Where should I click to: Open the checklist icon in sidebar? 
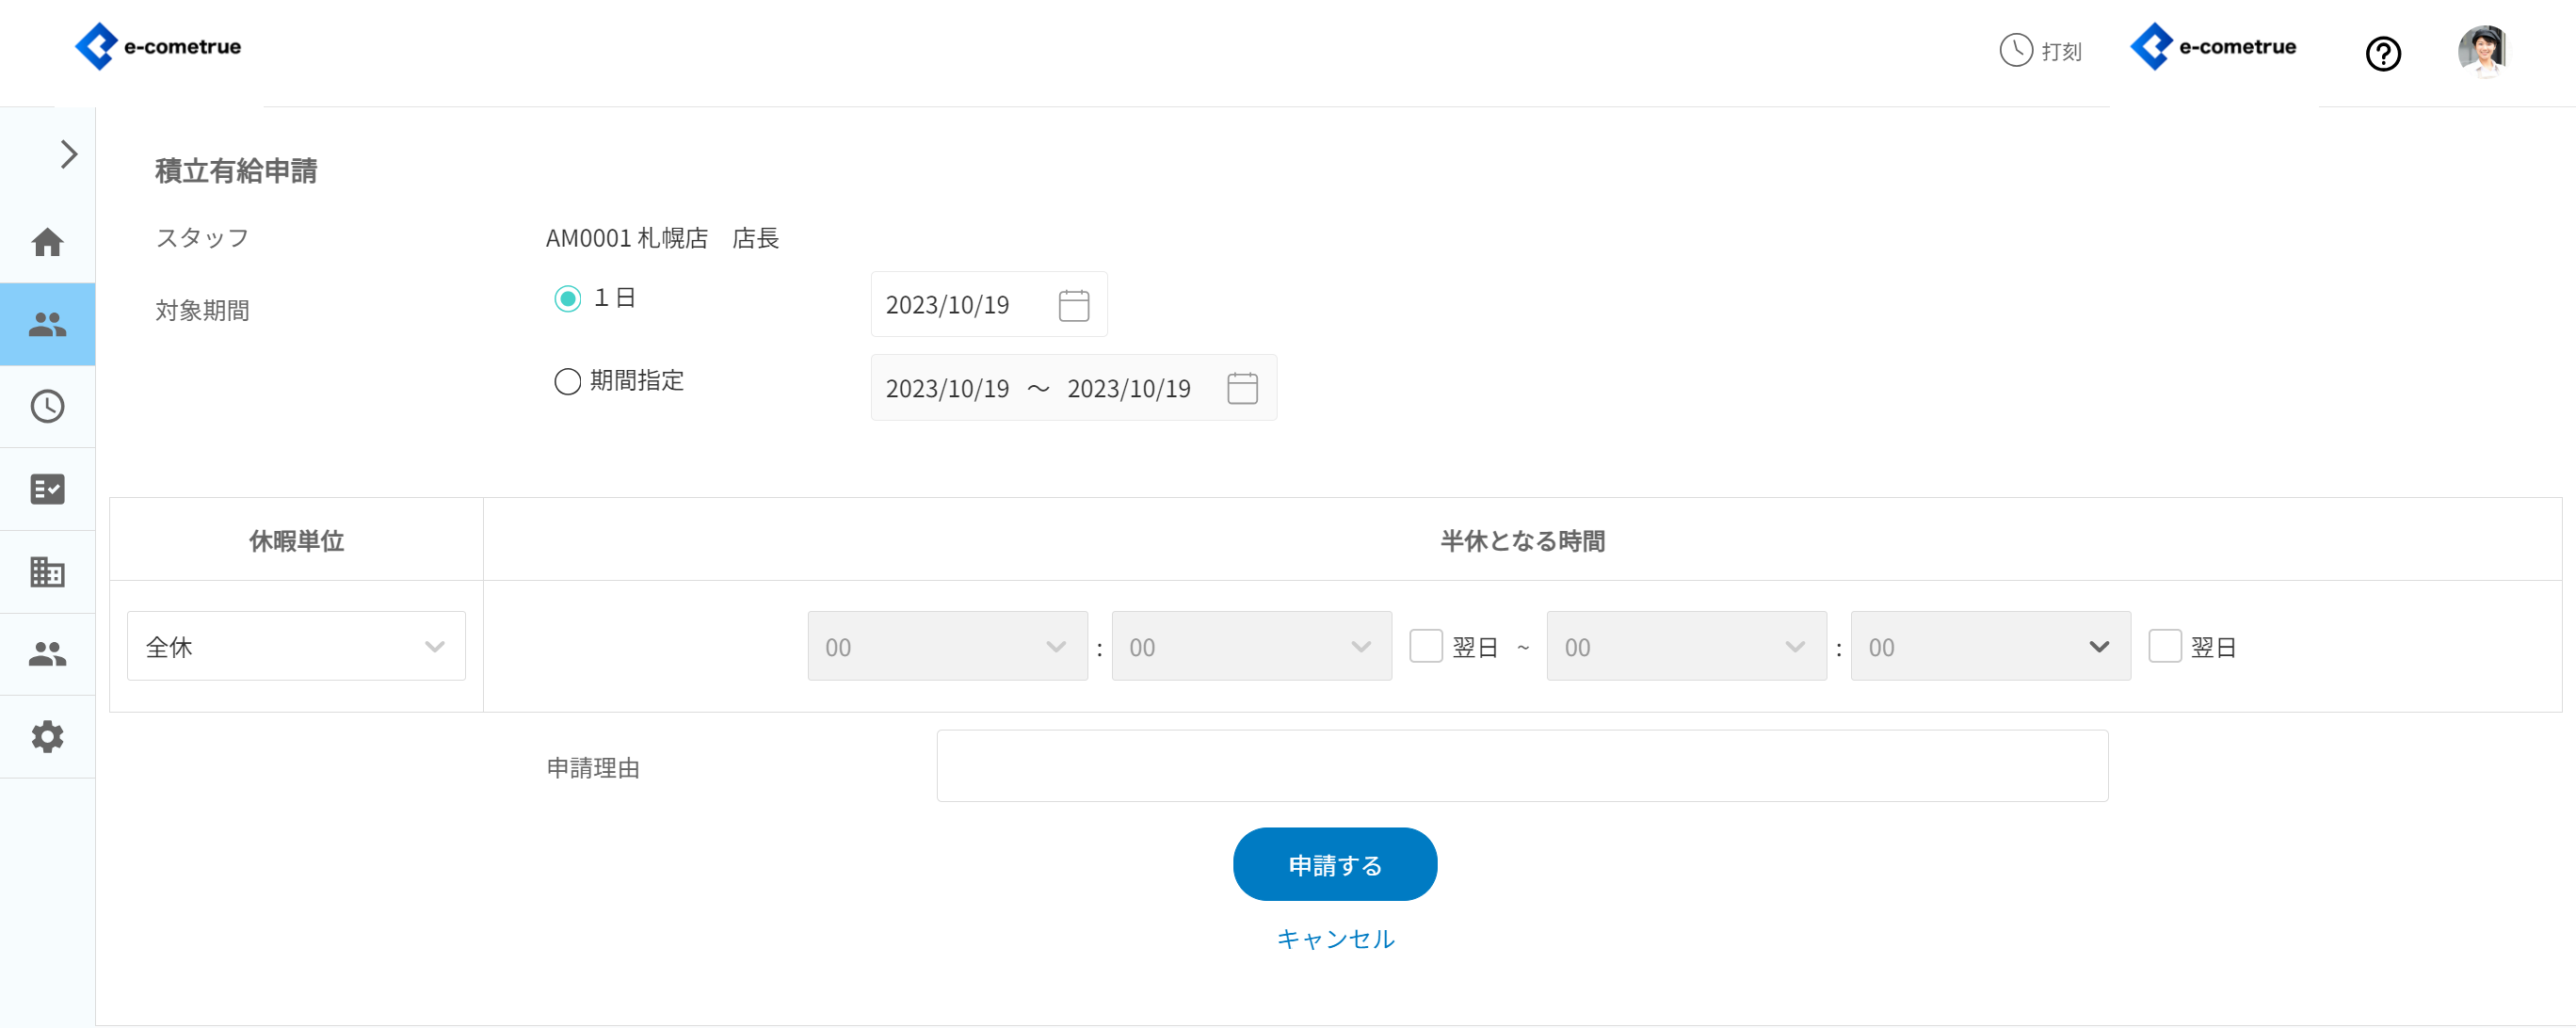pos(47,488)
